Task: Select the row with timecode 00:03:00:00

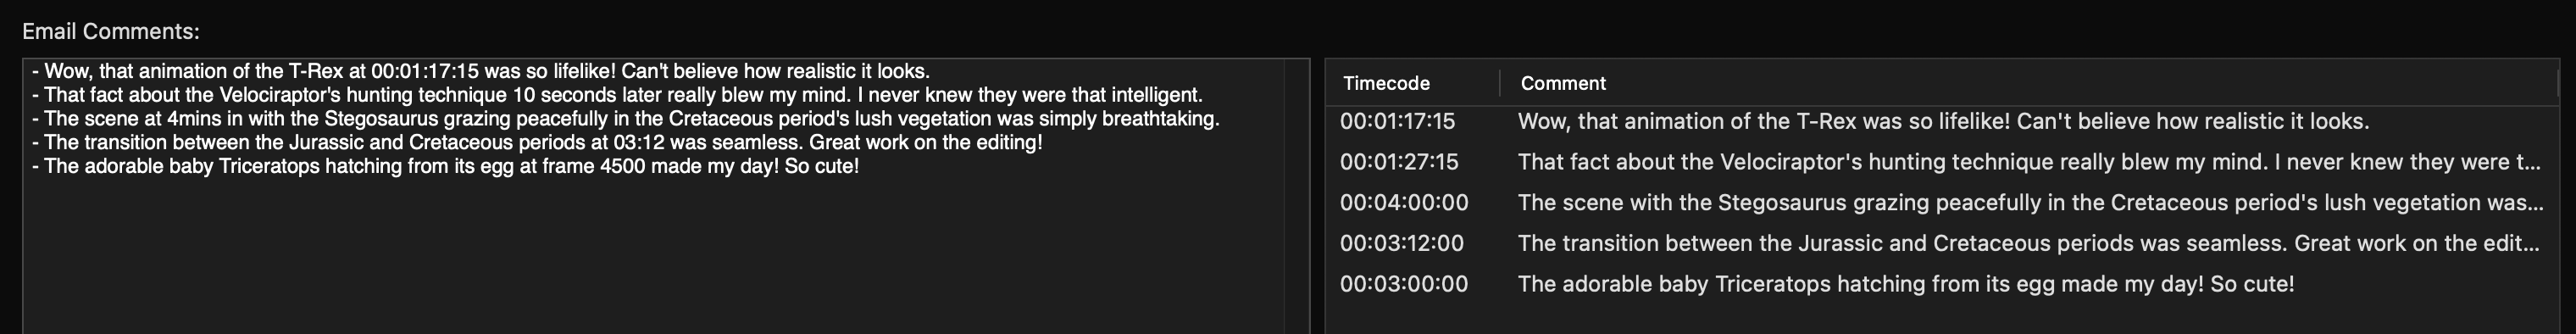Action: coord(1942,284)
